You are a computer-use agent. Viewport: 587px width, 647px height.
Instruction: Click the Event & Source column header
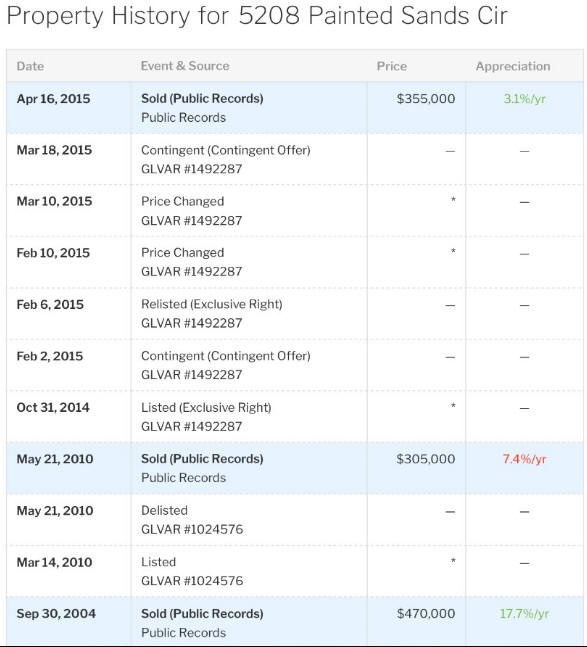coord(185,66)
